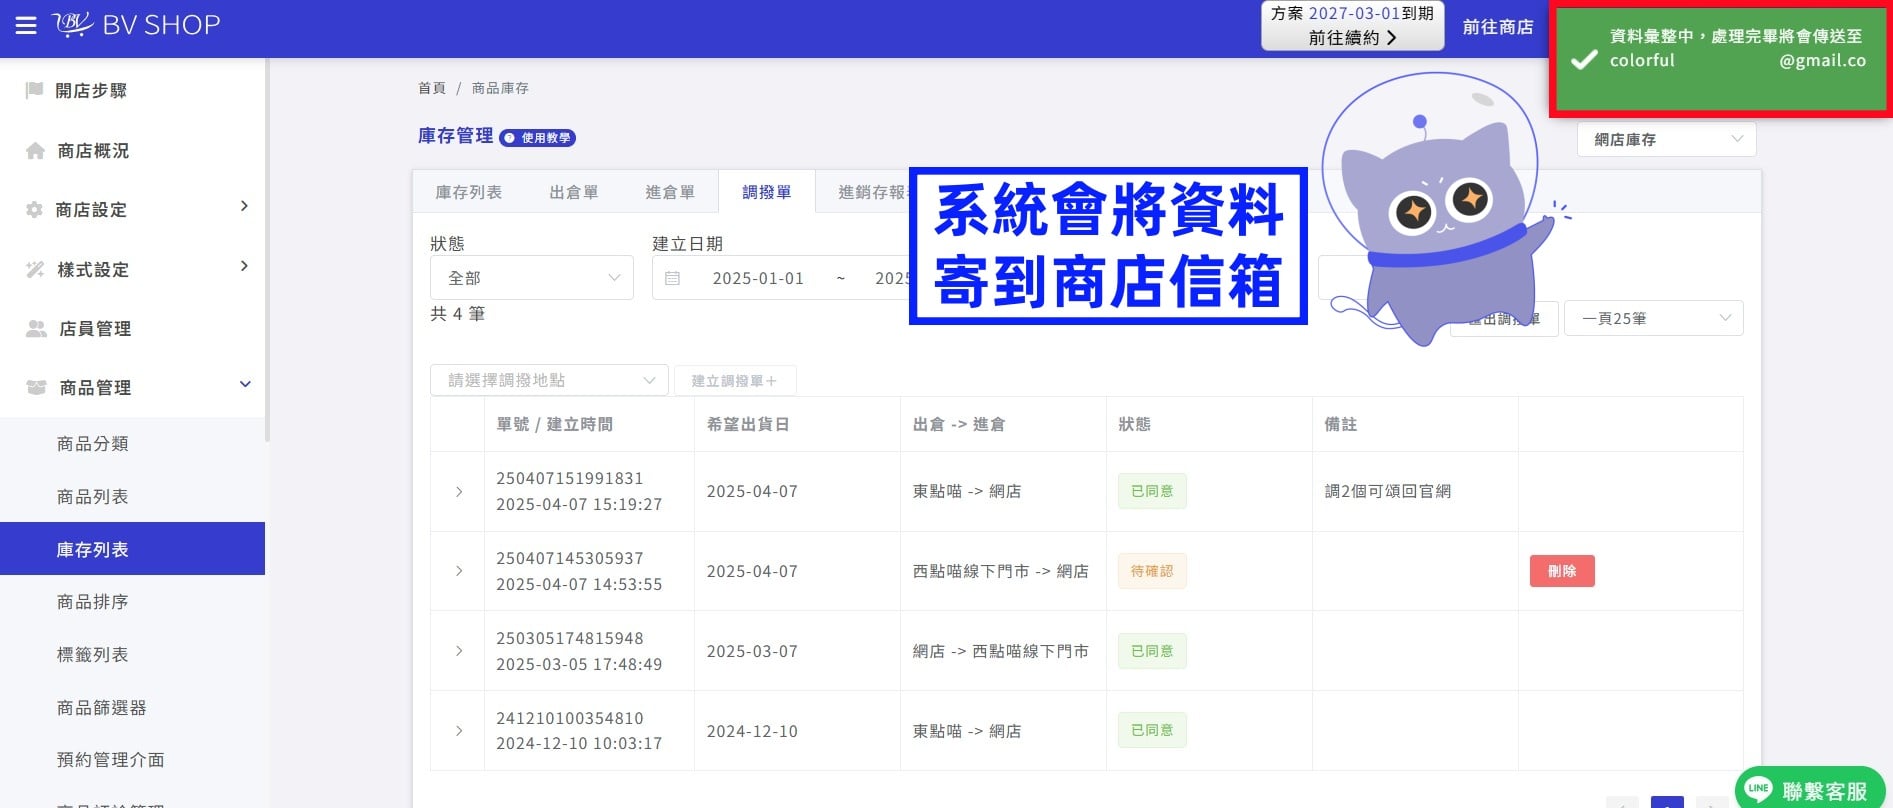Click the red 刪除 button
The height and width of the screenshot is (808, 1893).
(1562, 571)
